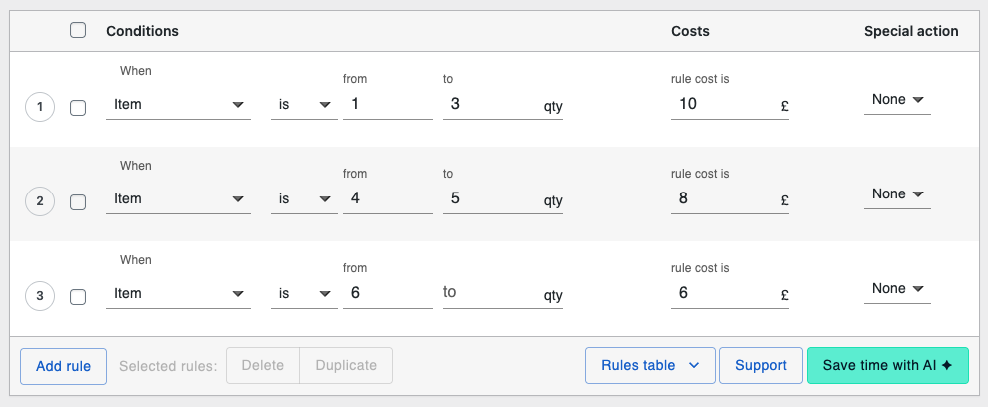This screenshot has width=988, height=407.
Task: Click the 'from' field of rule 2 showing 4
Action: tap(387, 199)
